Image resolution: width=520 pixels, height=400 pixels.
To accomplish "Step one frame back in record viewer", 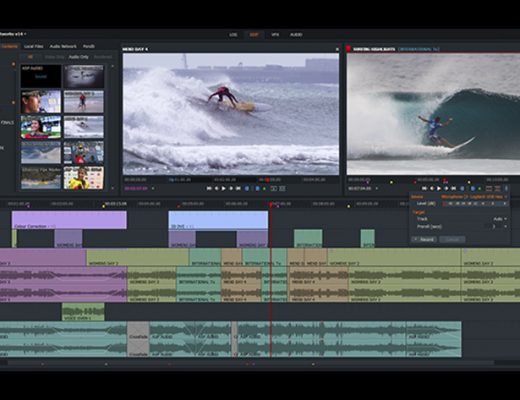I will click(x=432, y=188).
